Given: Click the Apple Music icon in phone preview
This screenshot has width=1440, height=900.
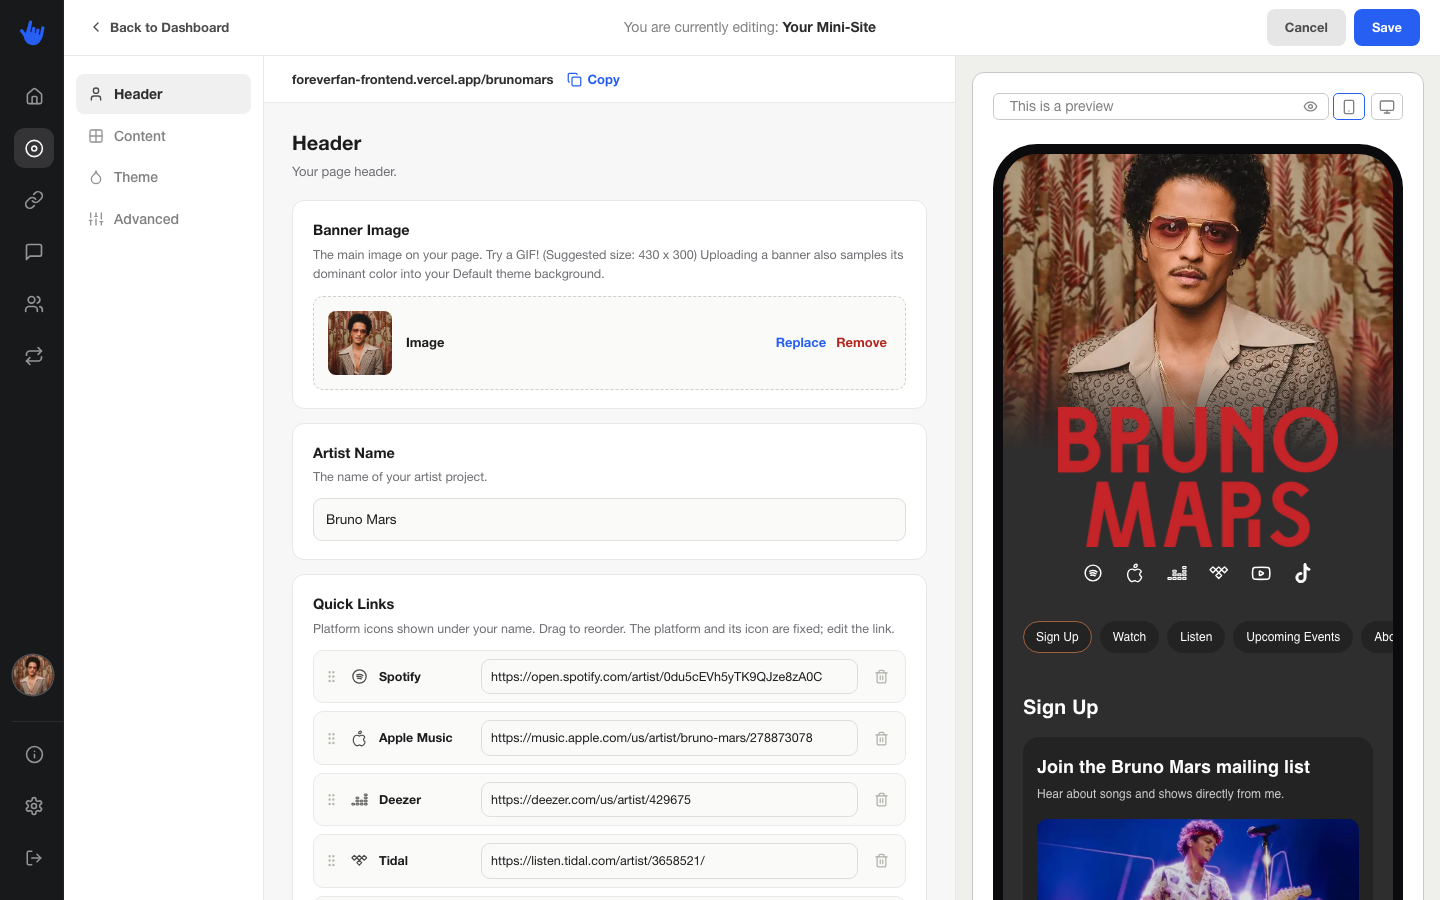Looking at the screenshot, I should click(1135, 573).
